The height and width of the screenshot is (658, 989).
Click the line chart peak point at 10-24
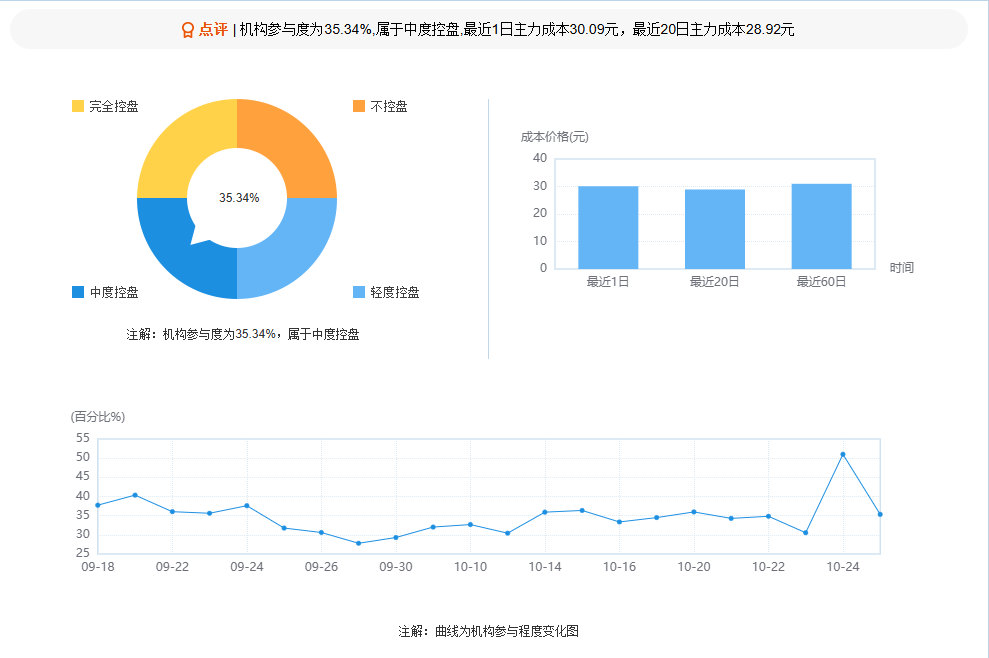[x=843, y=454]
